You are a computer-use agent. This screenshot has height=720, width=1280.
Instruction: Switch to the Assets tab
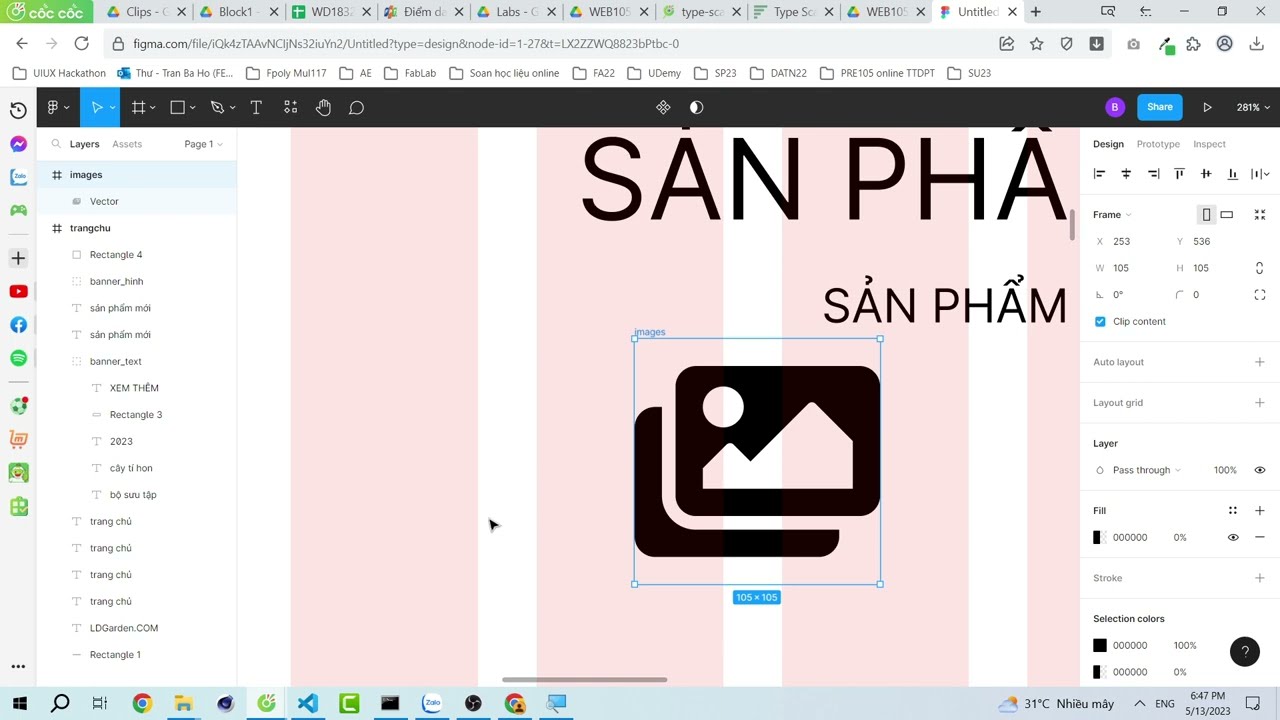click(127, 144)
